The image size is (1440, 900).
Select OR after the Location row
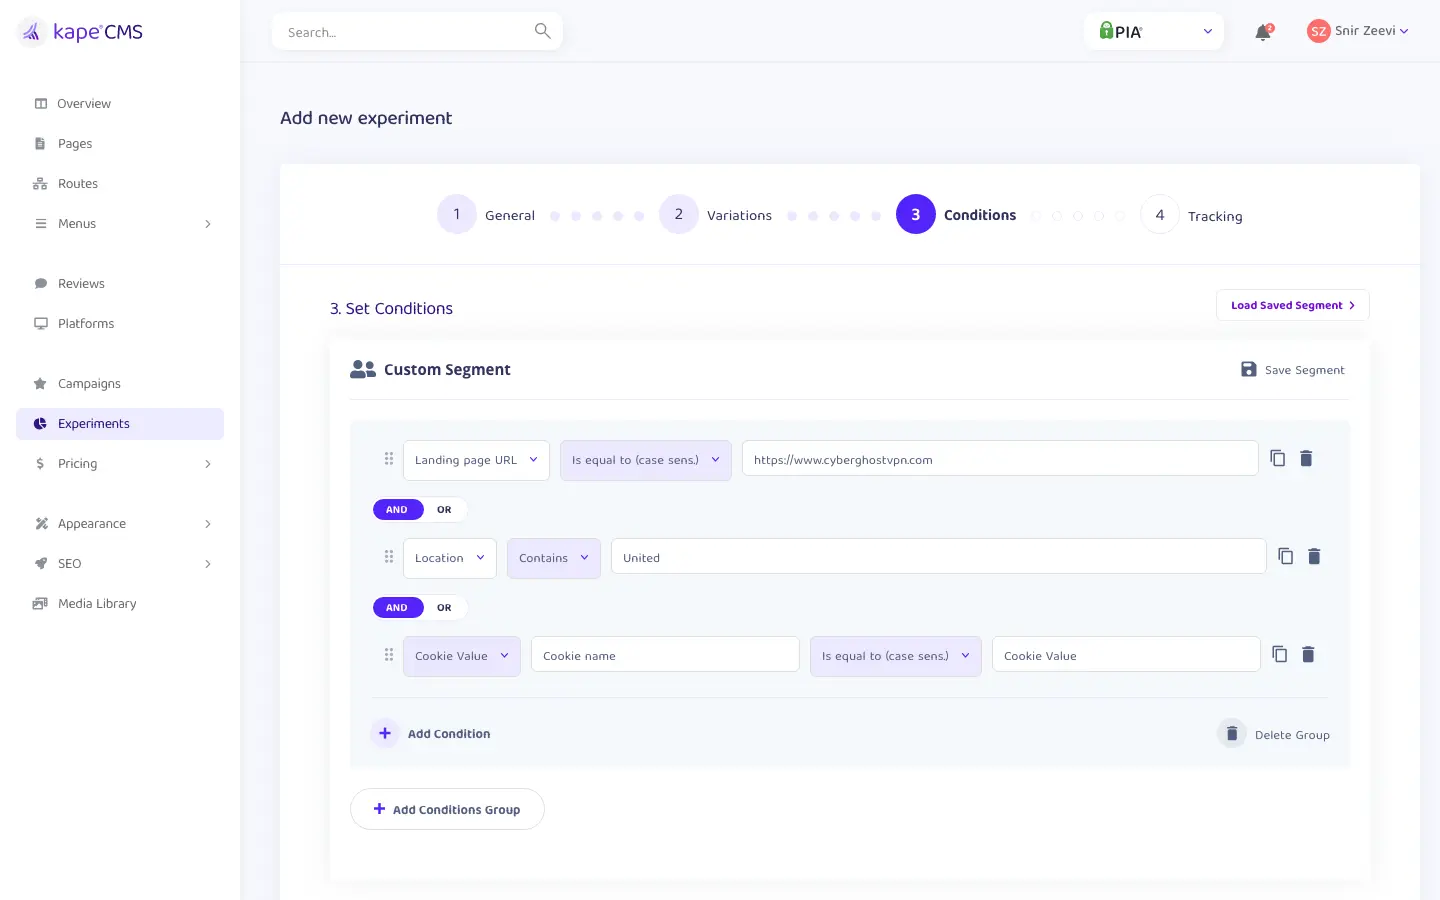(444, 607)
